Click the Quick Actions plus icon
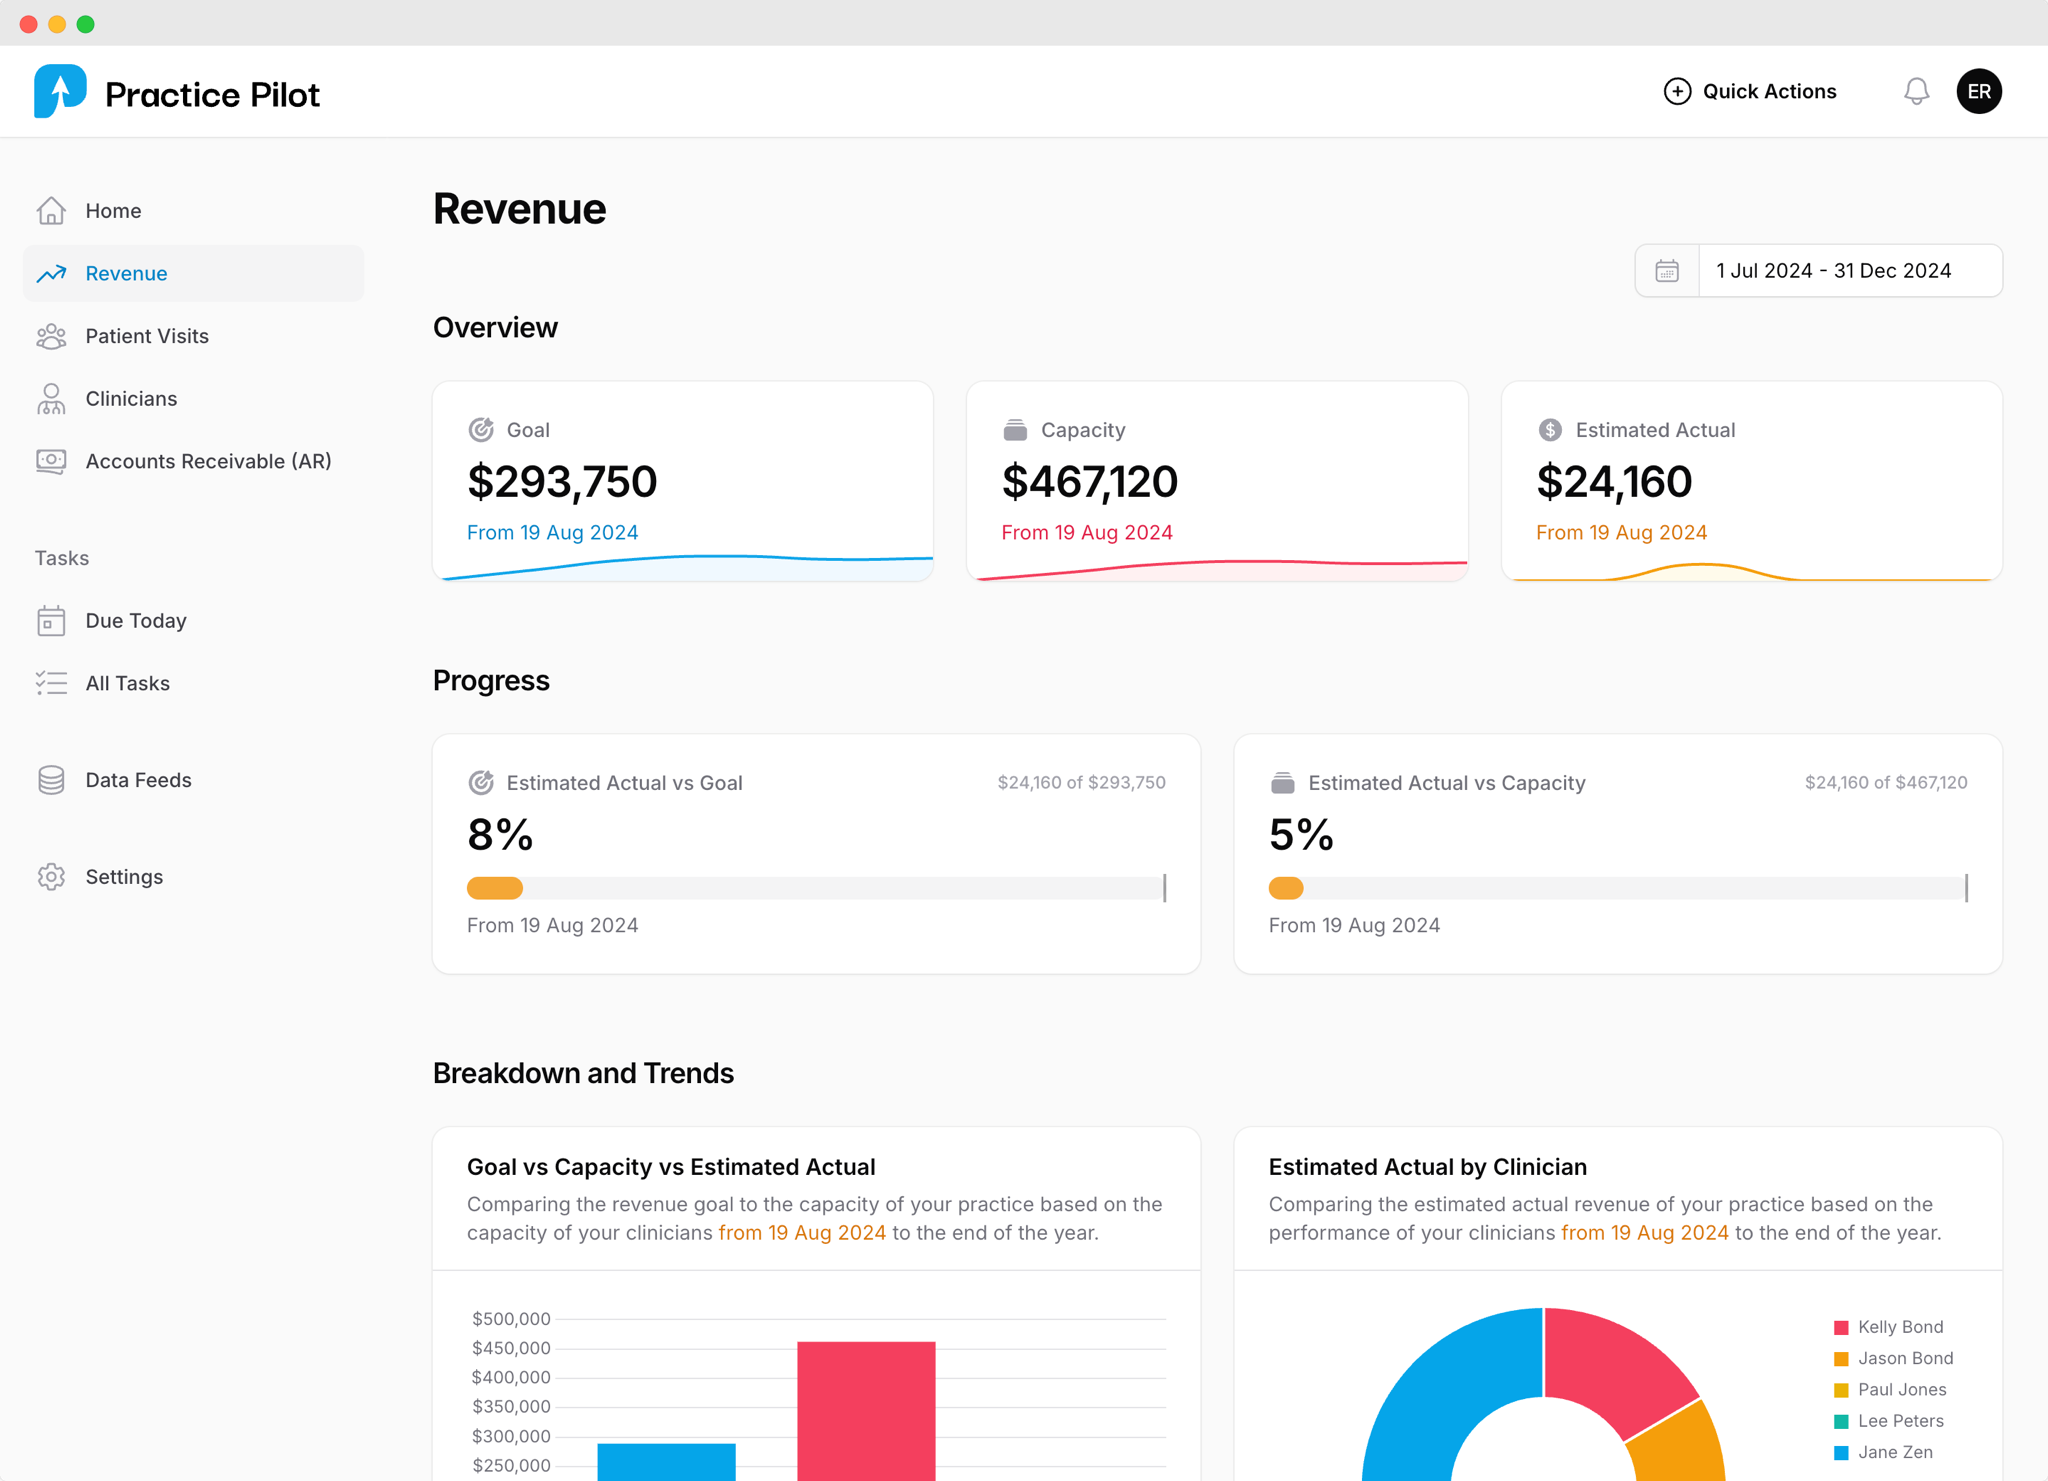This screenshot has height=1481, width=2048. pos(1677,92)
